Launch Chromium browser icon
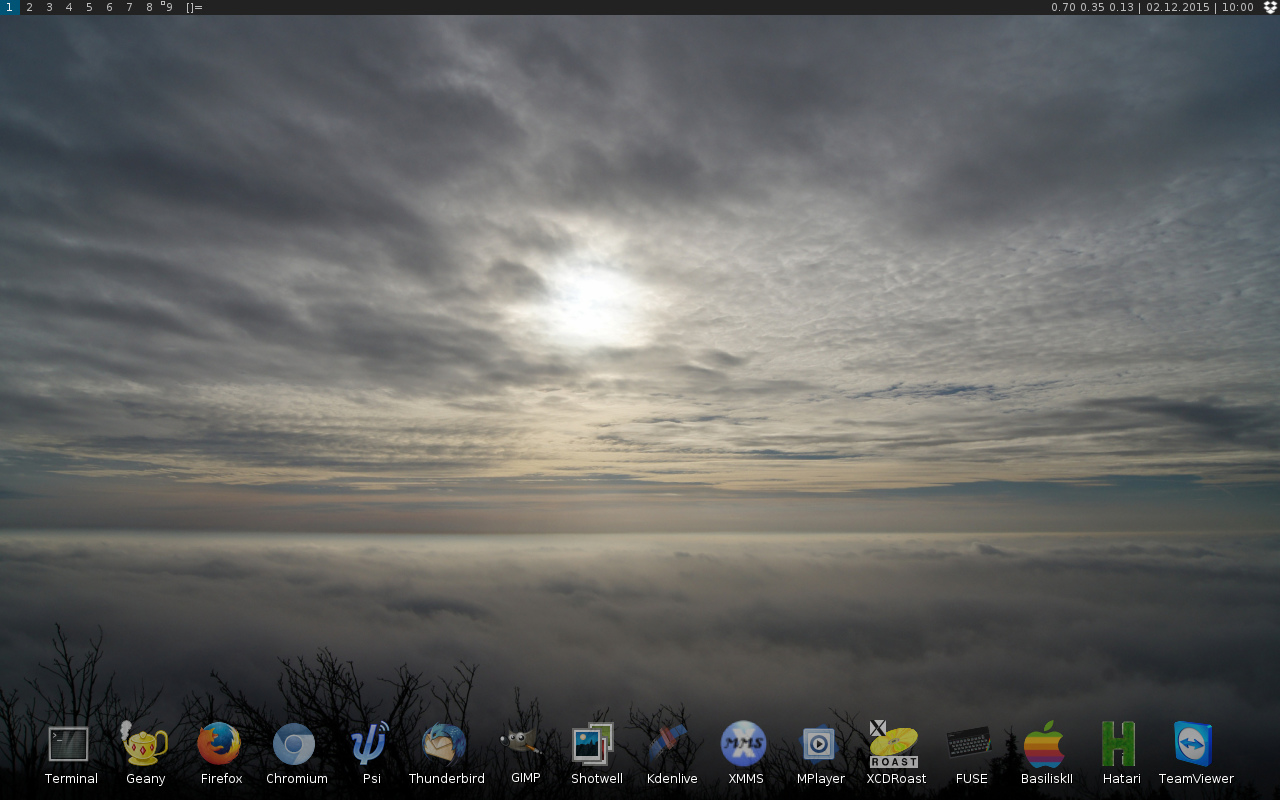This screenshot has width=1280, height=800. [x=294, y=744]
